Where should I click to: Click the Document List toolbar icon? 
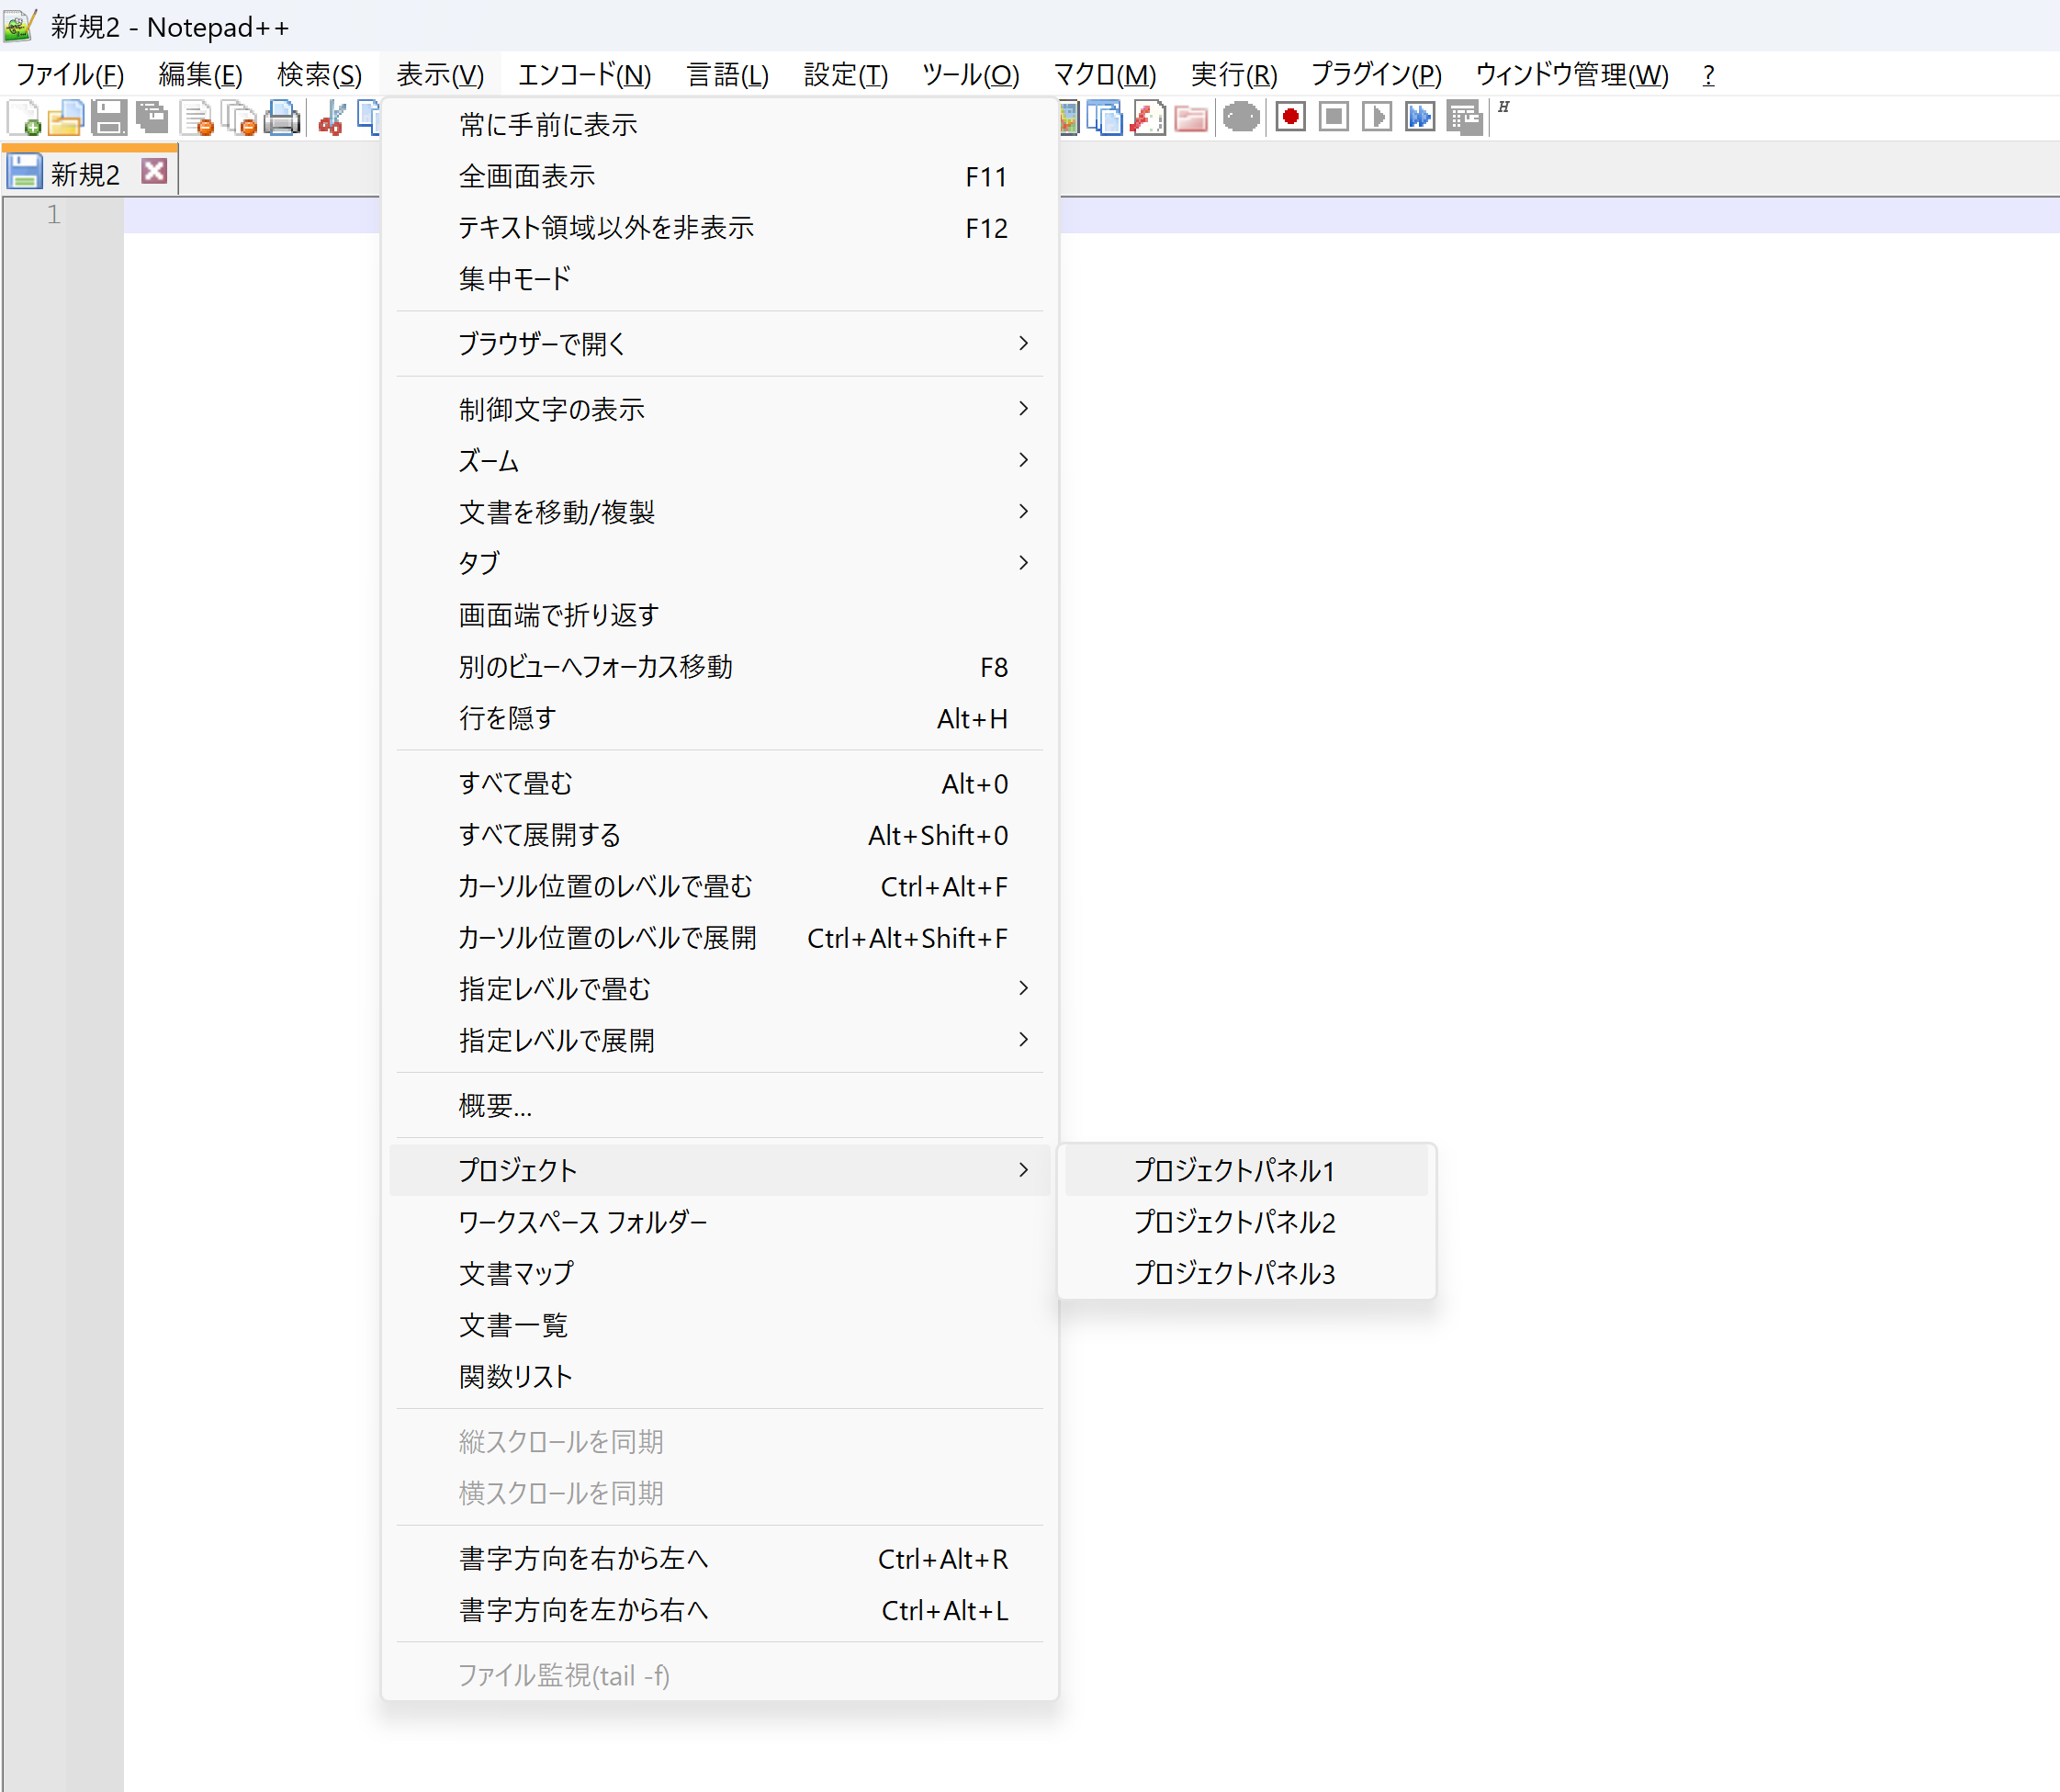(1104, 118)
